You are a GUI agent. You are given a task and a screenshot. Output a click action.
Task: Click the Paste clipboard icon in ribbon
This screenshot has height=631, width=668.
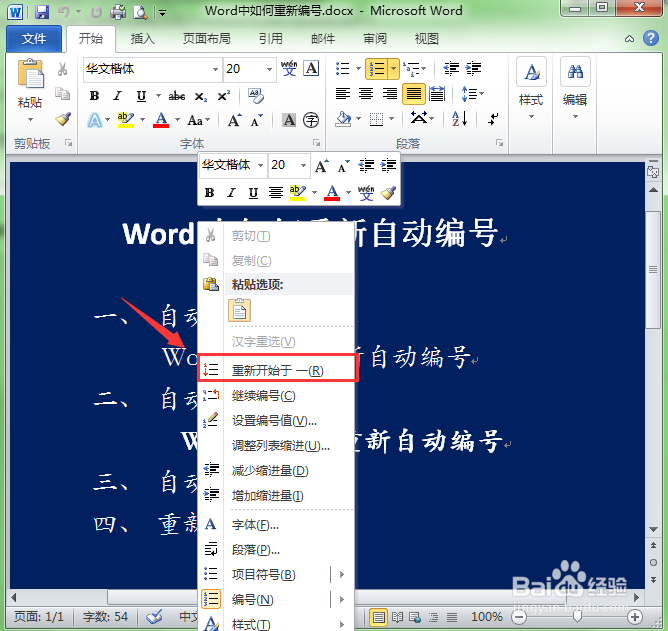point(30,75)
